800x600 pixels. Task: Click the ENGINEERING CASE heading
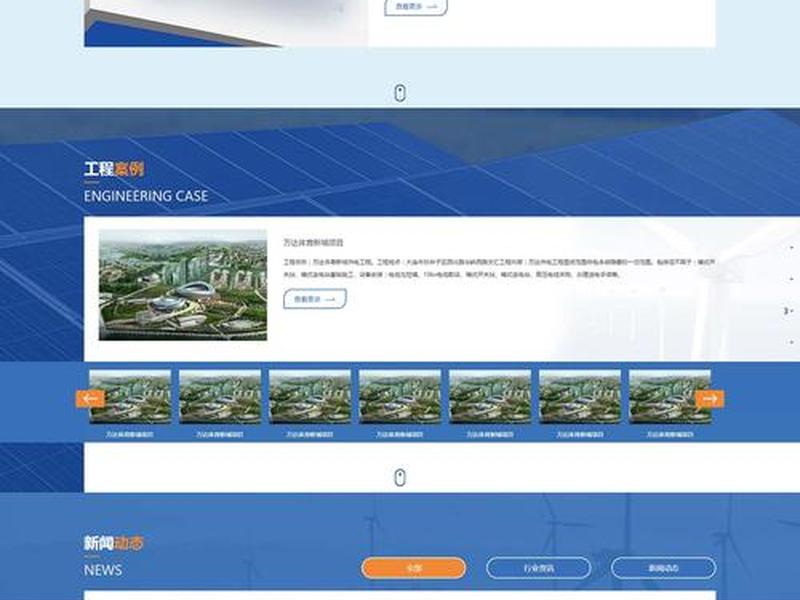146,196
